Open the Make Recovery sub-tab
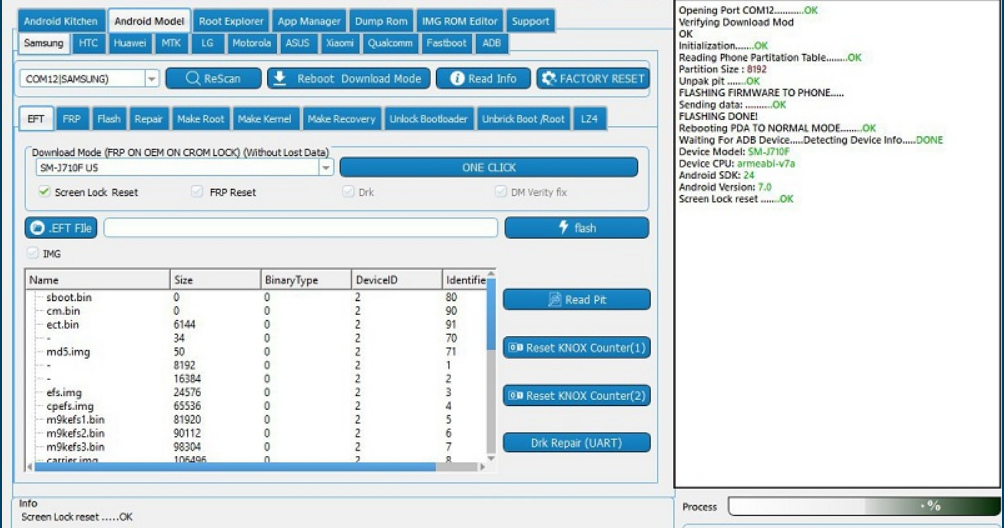This screenshot has width=1004, height=528. pos(341,118)
